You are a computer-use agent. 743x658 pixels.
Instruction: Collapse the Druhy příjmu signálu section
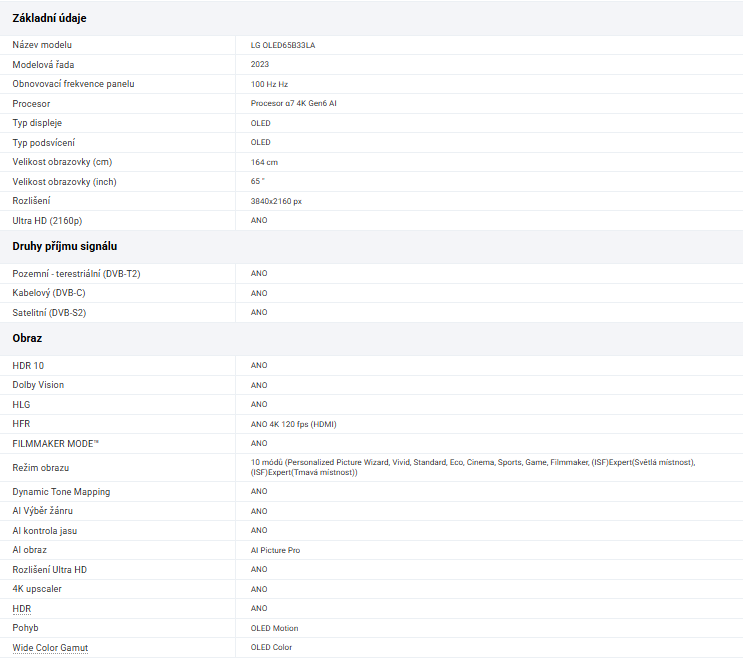coord(64,246)
